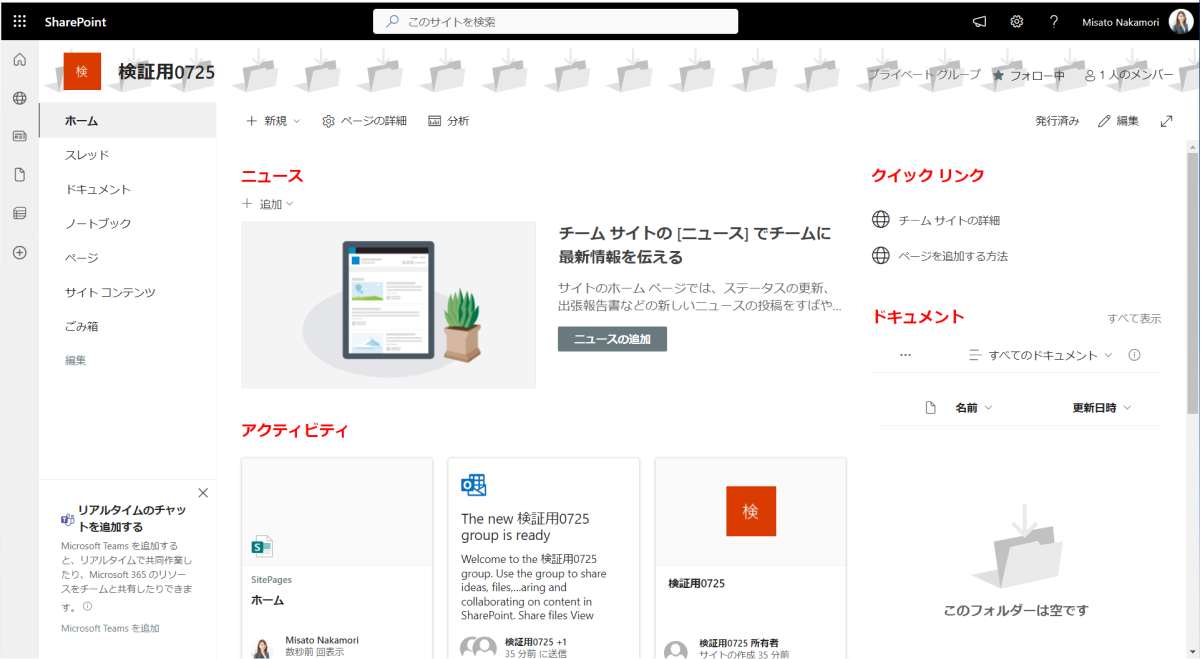This screenshot has height=659, width=1201.
Task: Open the app launcher waffle icon
Action: 19,21
